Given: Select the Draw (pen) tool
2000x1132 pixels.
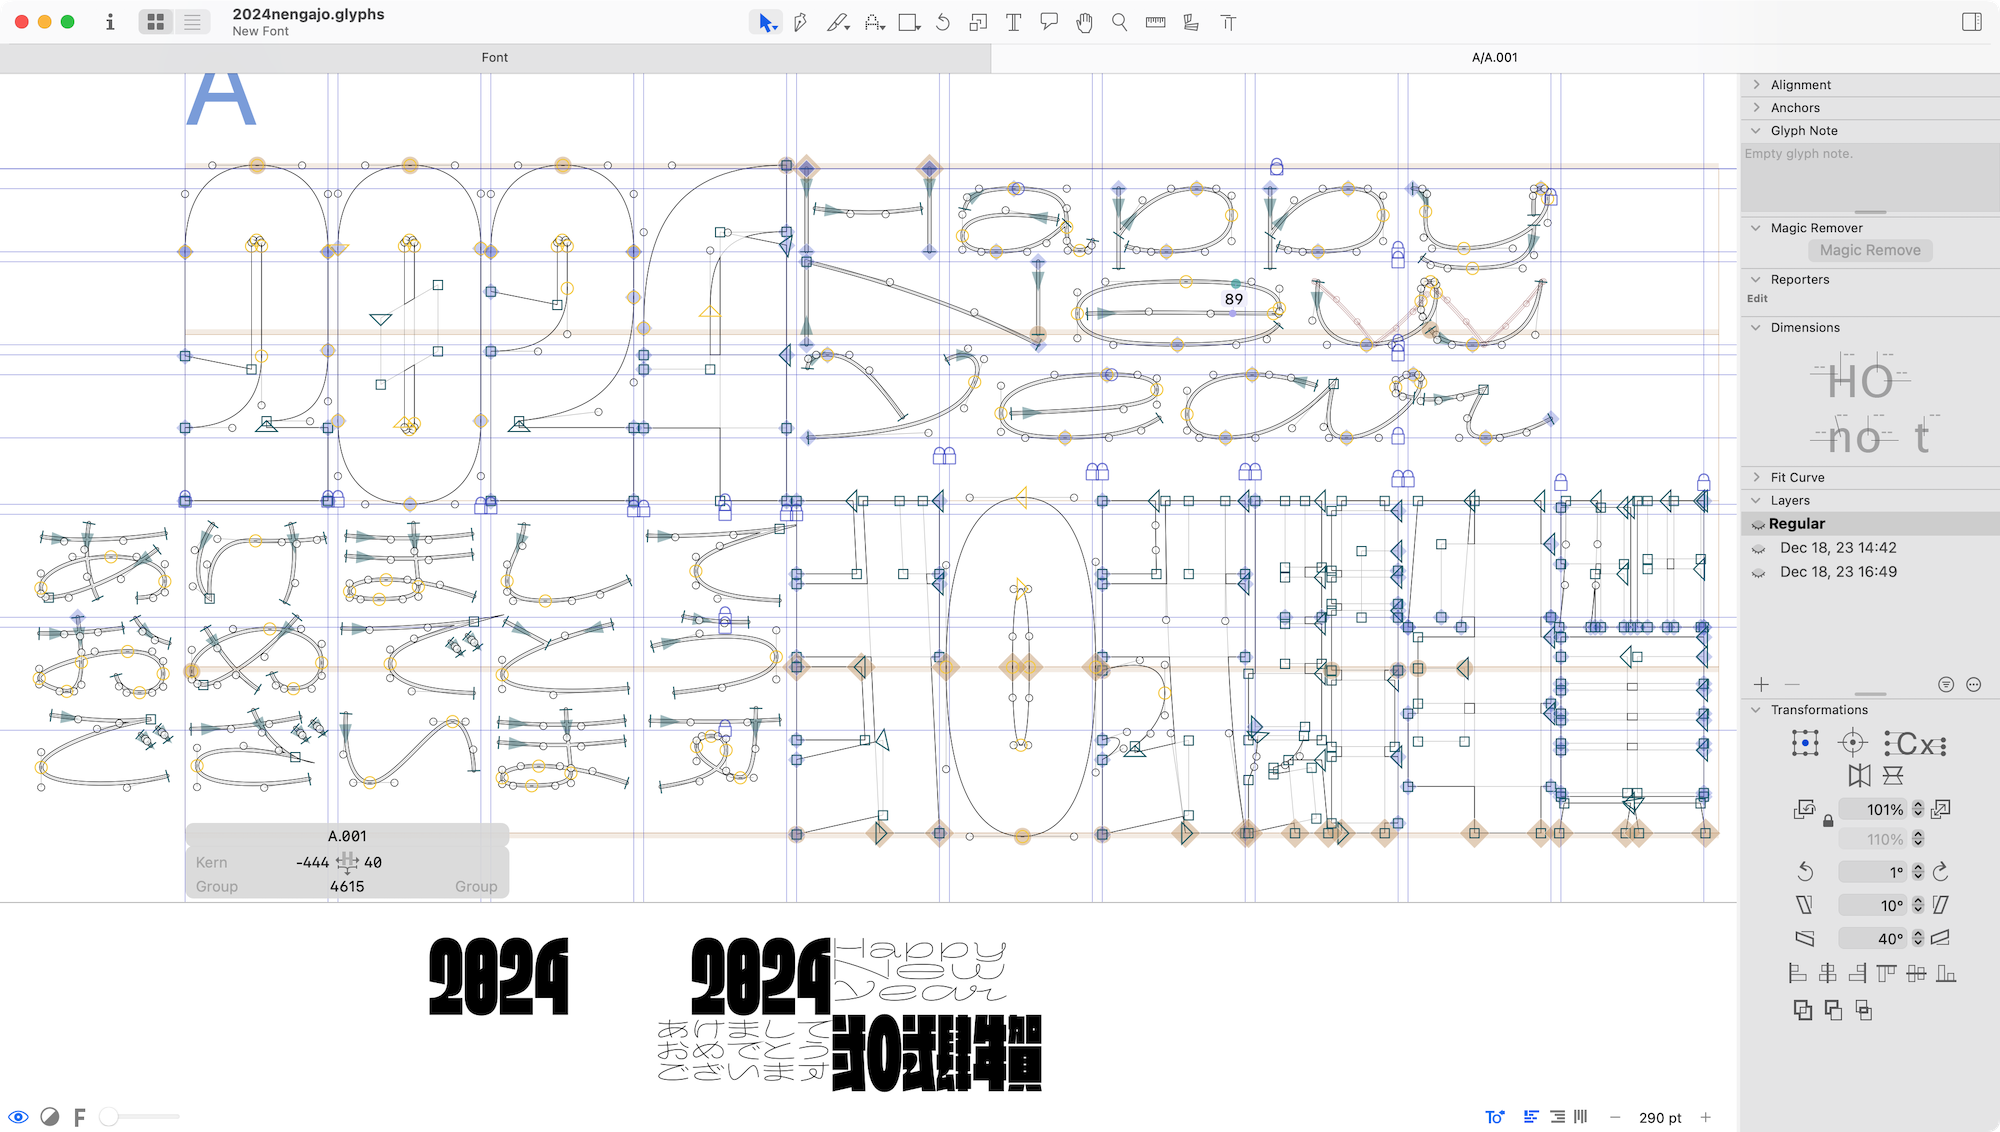Looking at the screenshot, I should pos(798,22).
